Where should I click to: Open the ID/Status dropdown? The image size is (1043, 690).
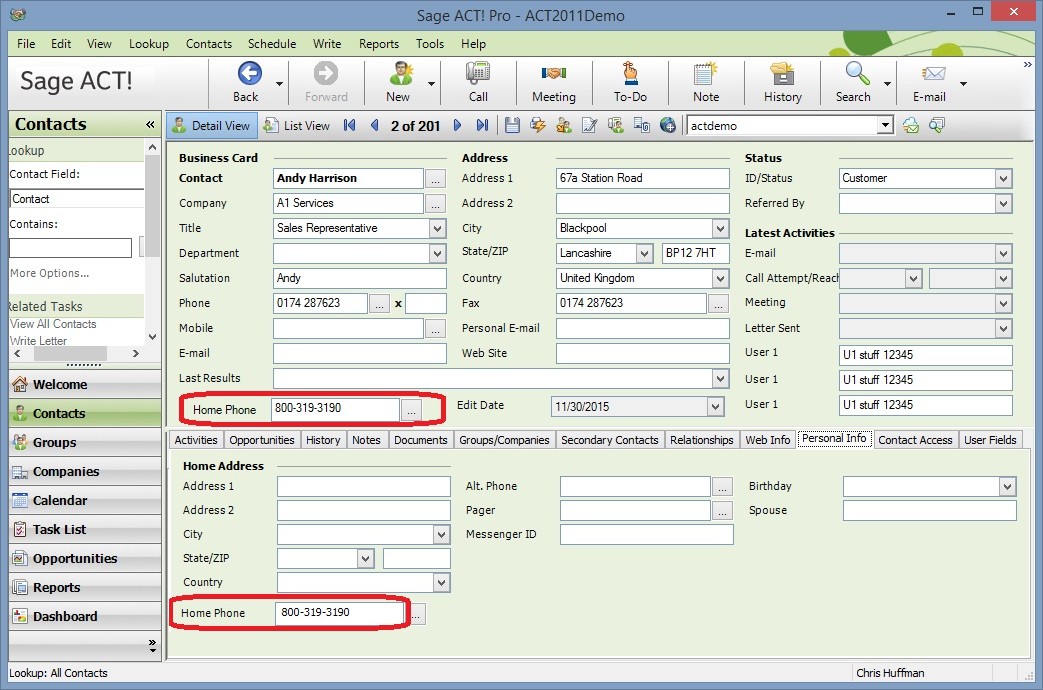tap(1004, 178)
